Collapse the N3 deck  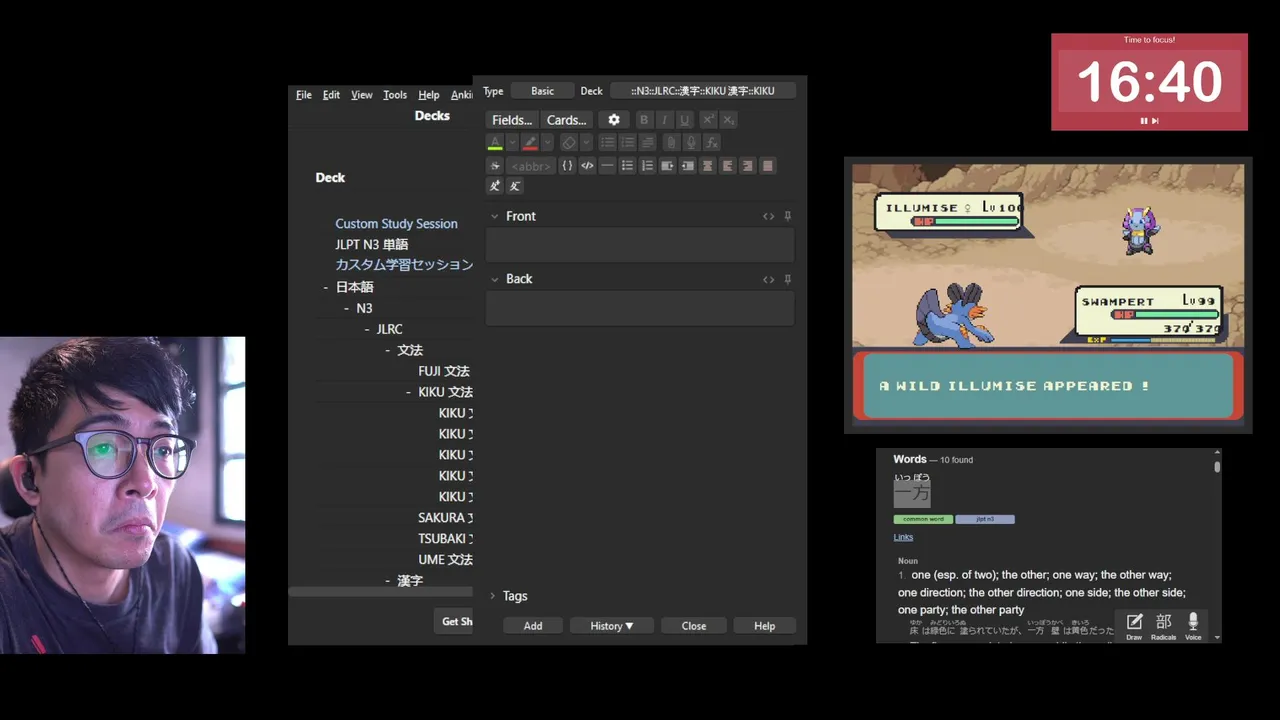[x=347, y=308]
